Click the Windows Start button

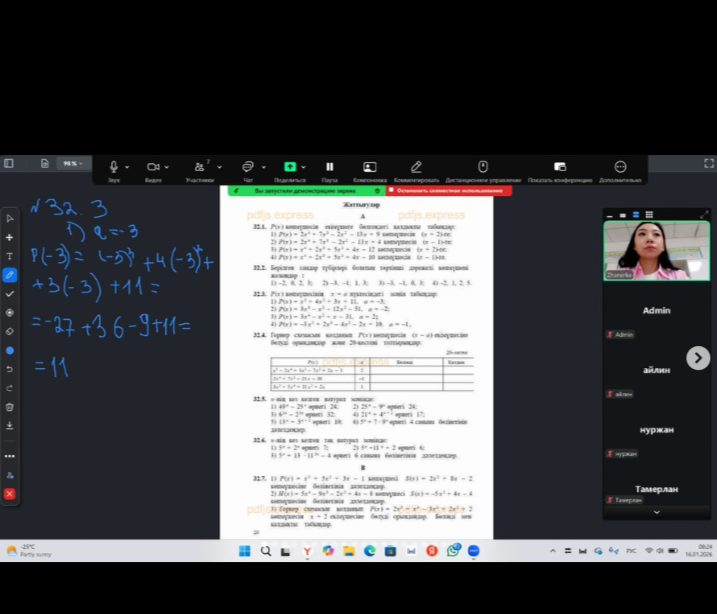coord(244,550)
